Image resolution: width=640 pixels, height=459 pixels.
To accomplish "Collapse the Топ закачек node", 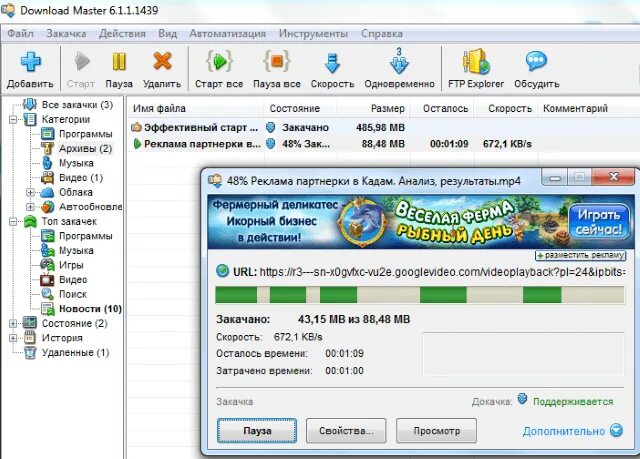I will point(13,222).
